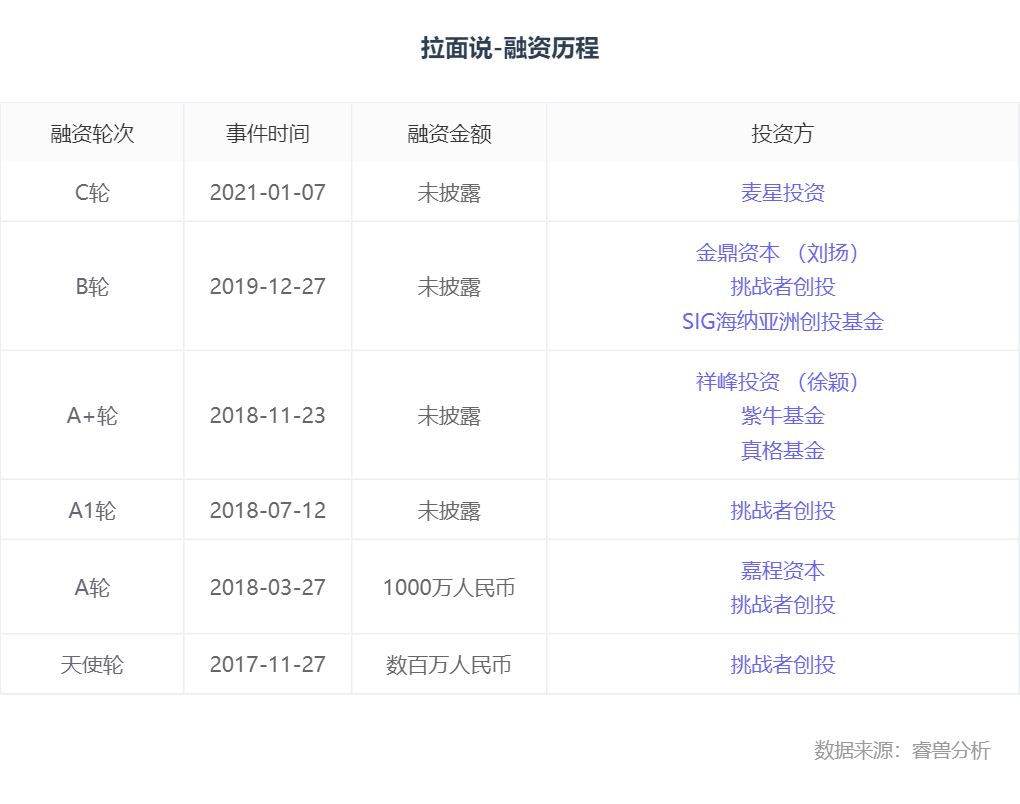Select the 1000万人民币 amount cell

click(x=449, y=588)
